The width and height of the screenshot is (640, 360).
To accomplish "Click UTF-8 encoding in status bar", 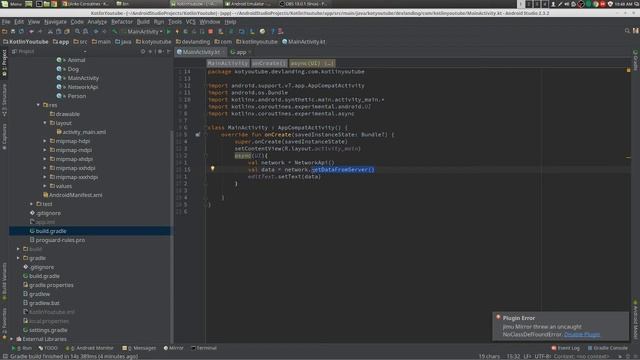I will pyautogui.click(x=542, y=356).
